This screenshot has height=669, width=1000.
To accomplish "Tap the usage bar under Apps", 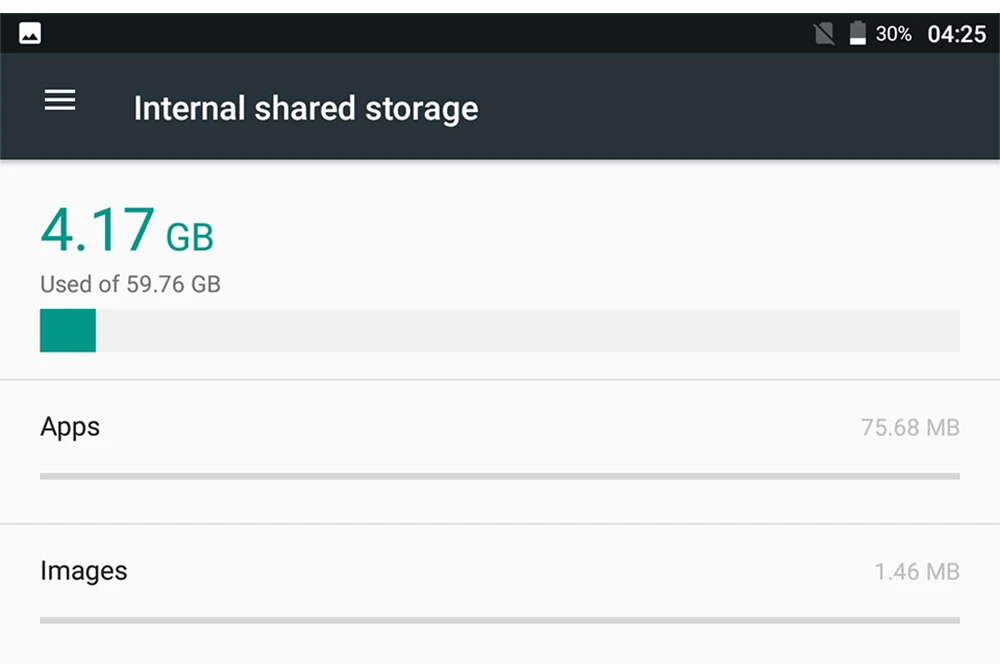I will (500, 476).
